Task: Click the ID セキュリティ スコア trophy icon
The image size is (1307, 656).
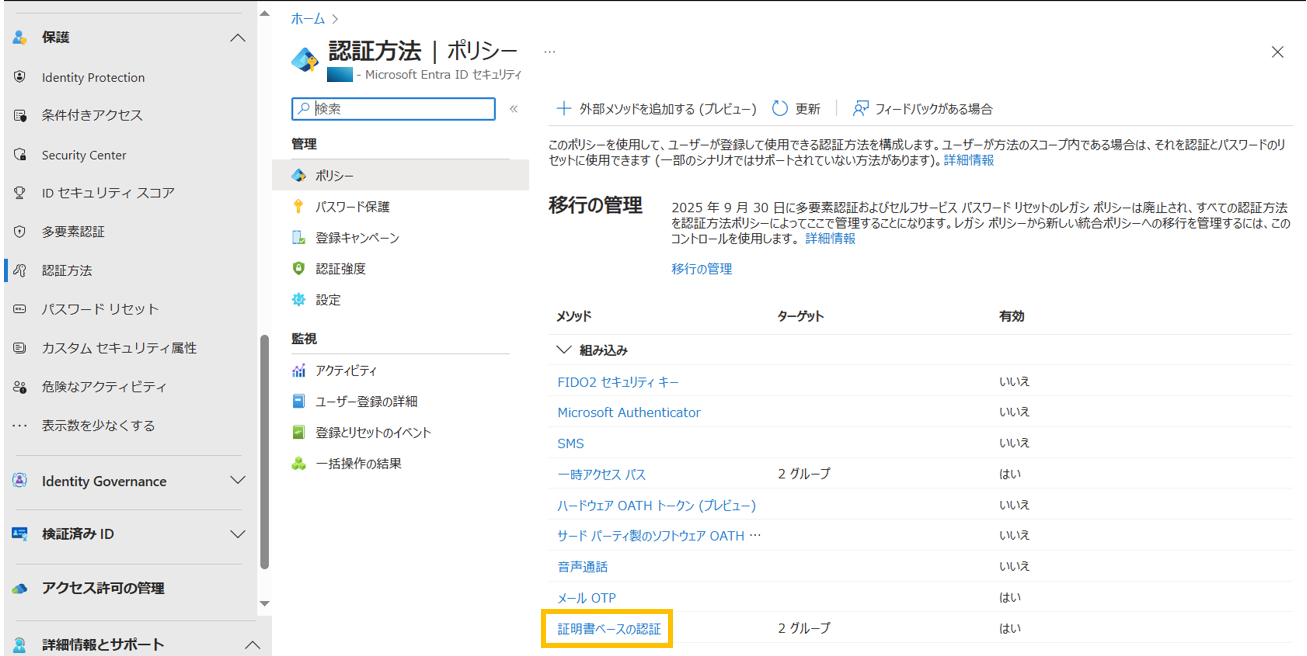Action: pos(19,192)
